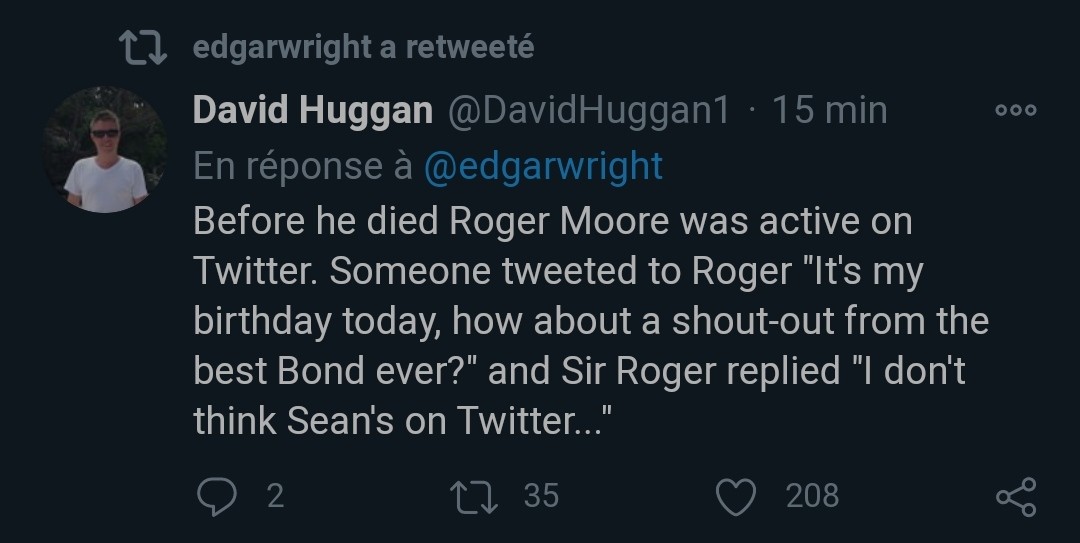Like the tweet with the heart icon

click(736, 497)
